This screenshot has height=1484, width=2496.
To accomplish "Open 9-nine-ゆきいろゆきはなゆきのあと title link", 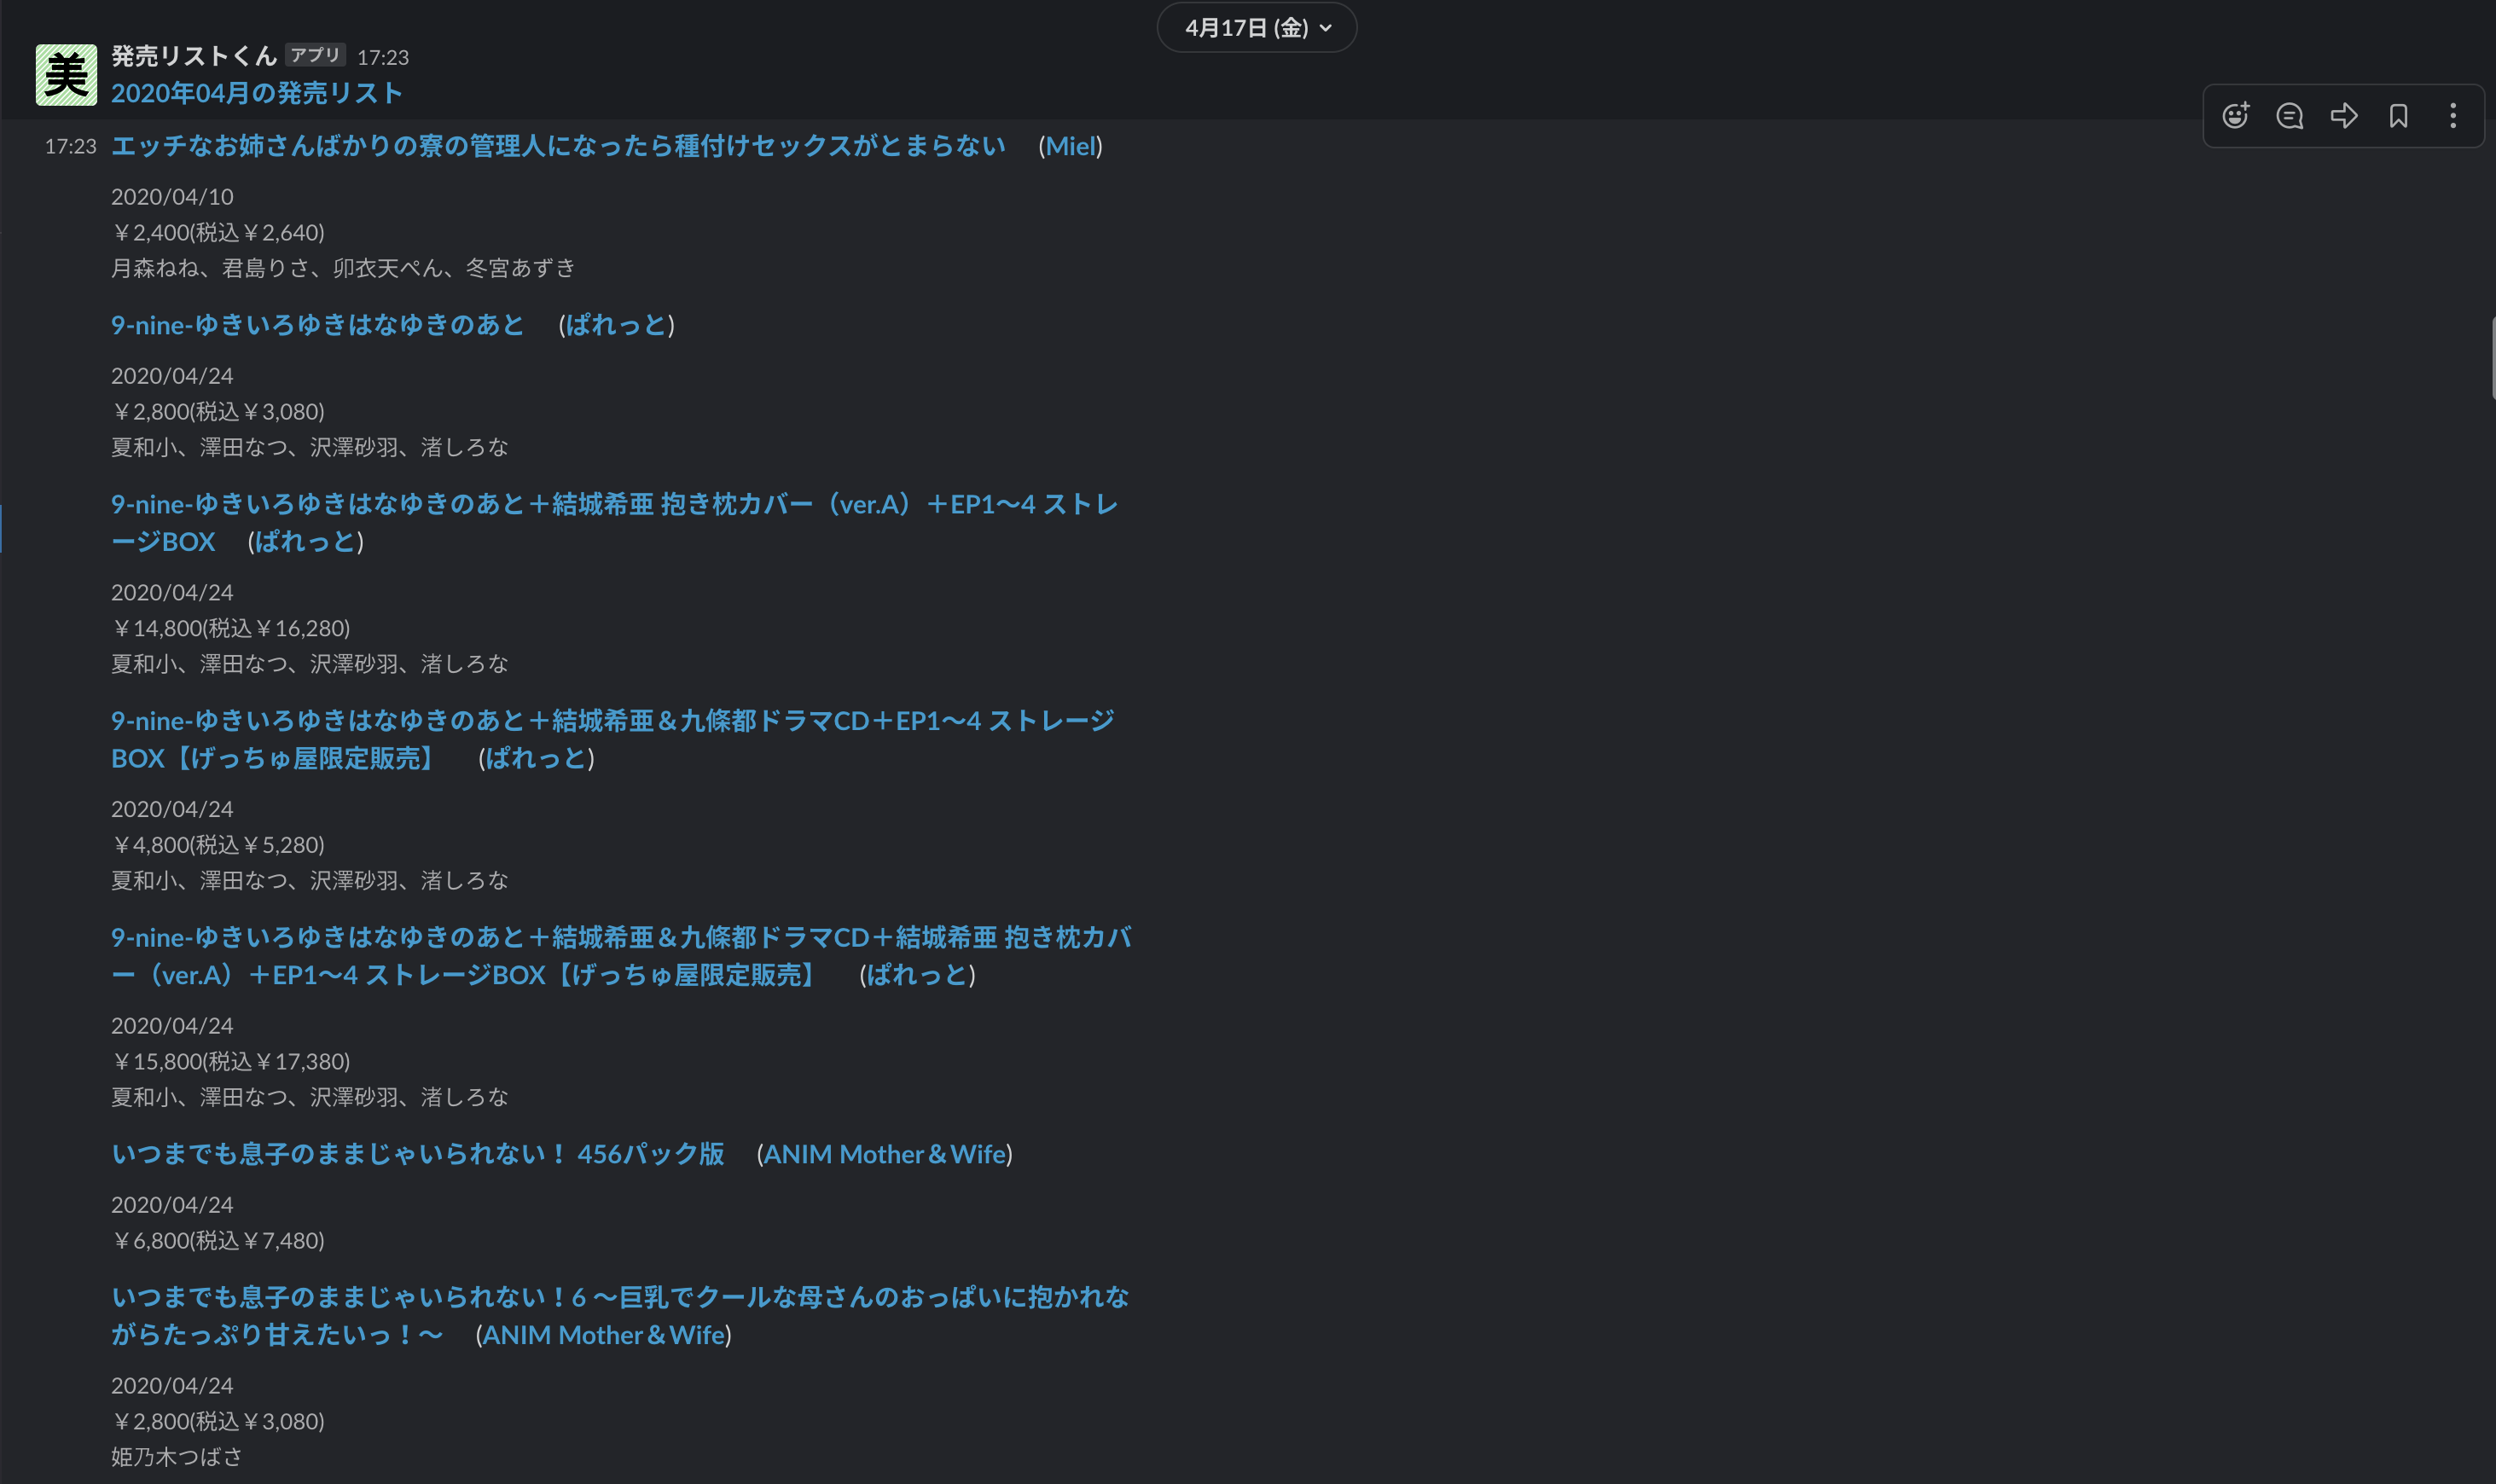I will coord(317,325).
